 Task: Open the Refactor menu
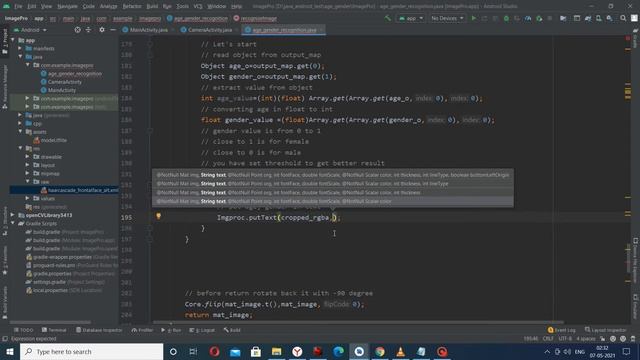(132, 6)
